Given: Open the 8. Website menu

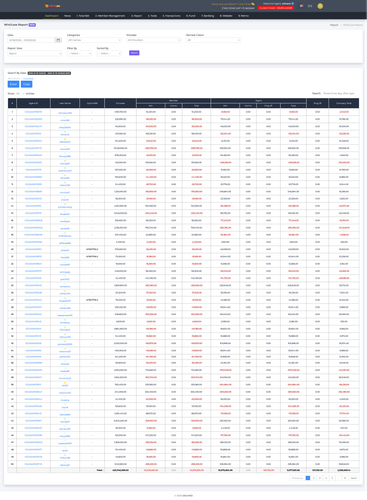Looking at the screenshot, I should (226, 16).
